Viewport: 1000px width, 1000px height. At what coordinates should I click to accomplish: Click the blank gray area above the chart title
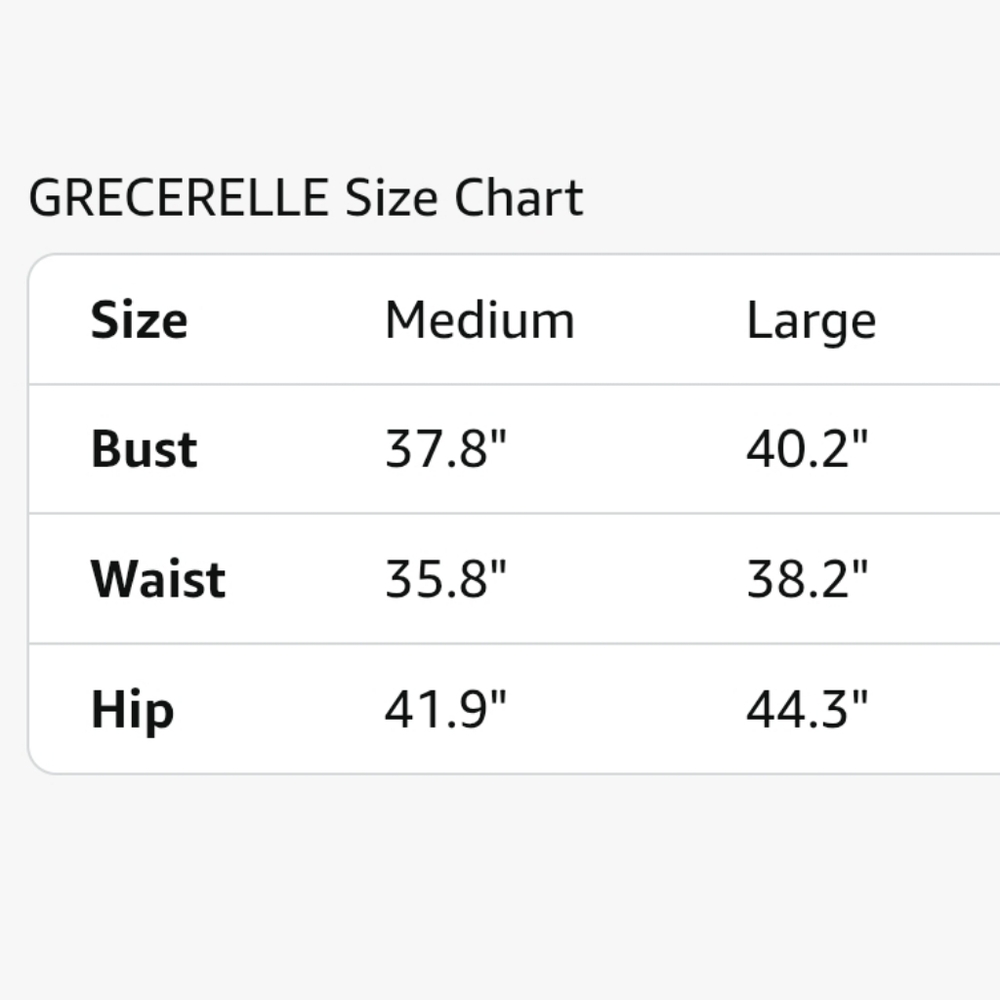pyautogui.click(x=500, y=80)
